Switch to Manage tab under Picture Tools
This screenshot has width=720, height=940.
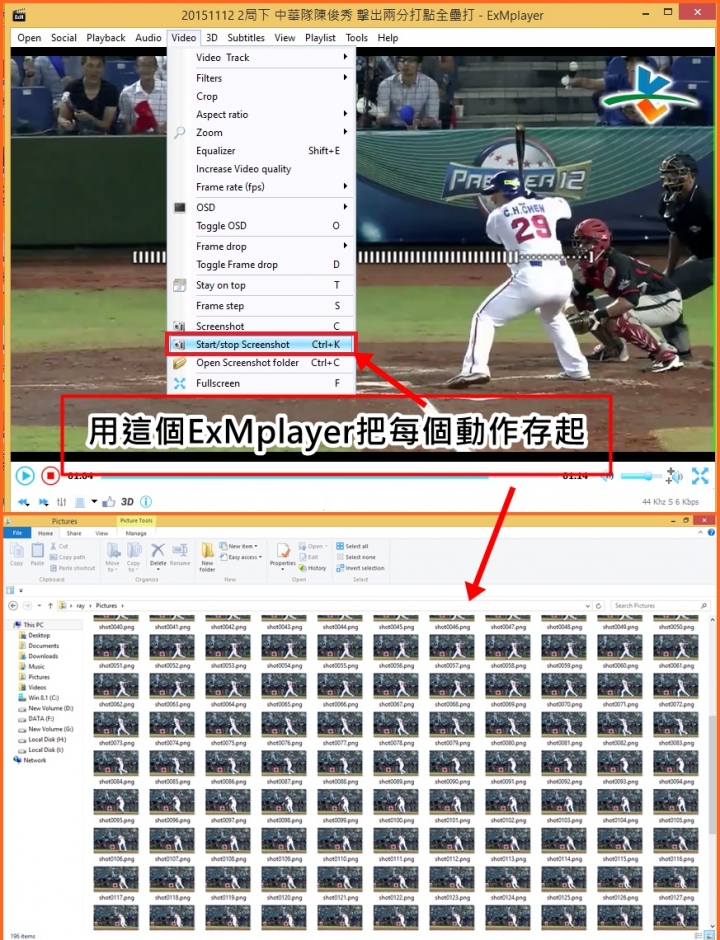(136, 533)
